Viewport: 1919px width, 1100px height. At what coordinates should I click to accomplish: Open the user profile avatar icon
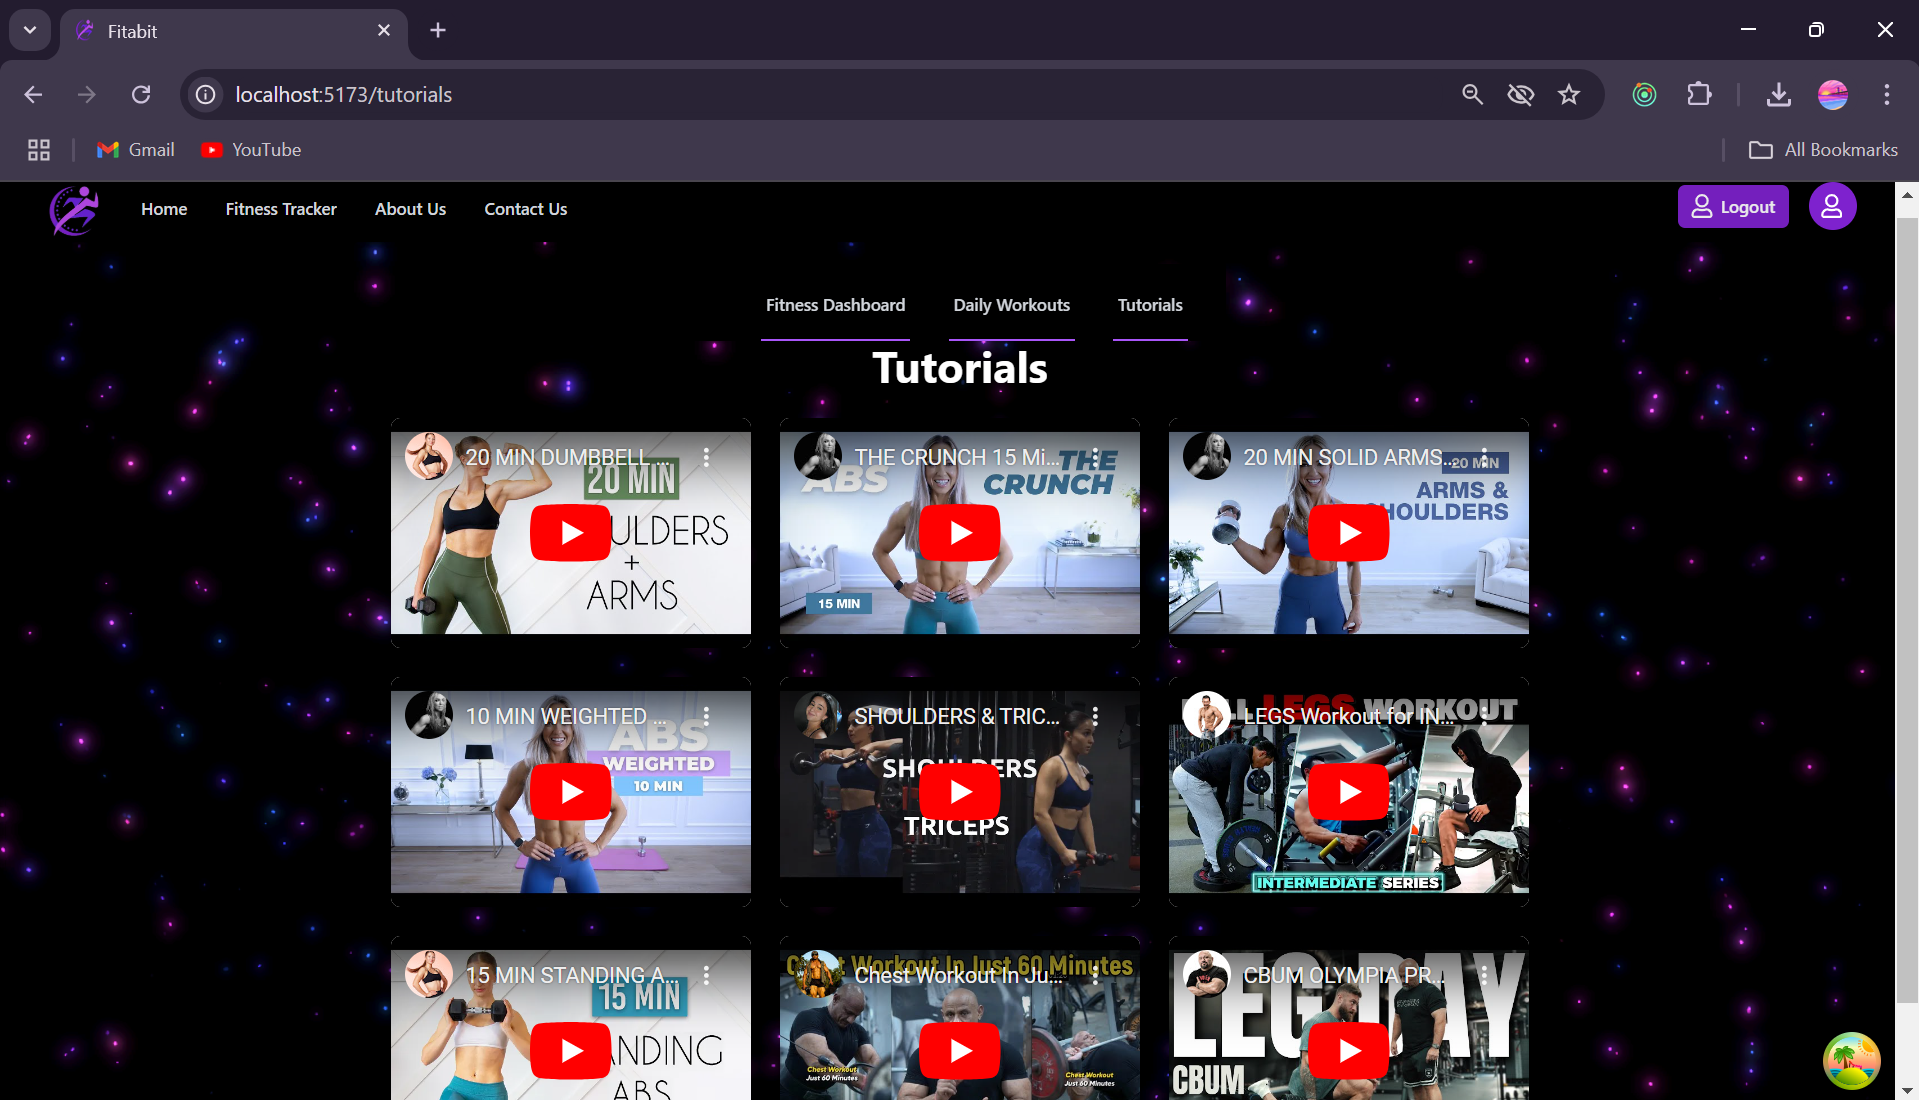pos(1832,207)
